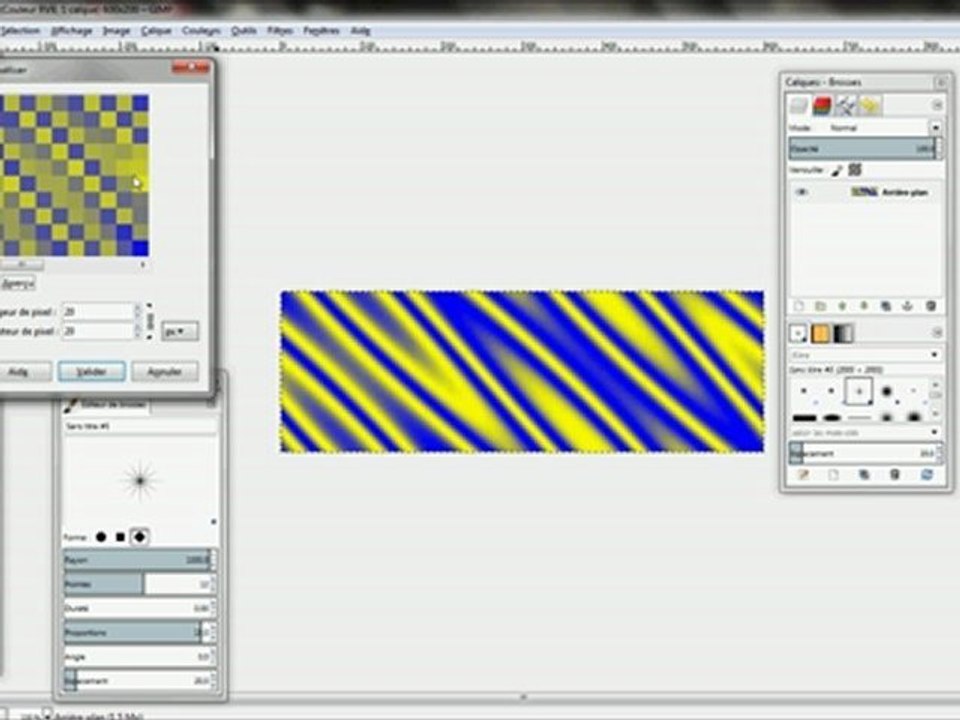Open the Layers dock tab menu arrow
Viewport: 960px width, 720px height.
[937, 105]
